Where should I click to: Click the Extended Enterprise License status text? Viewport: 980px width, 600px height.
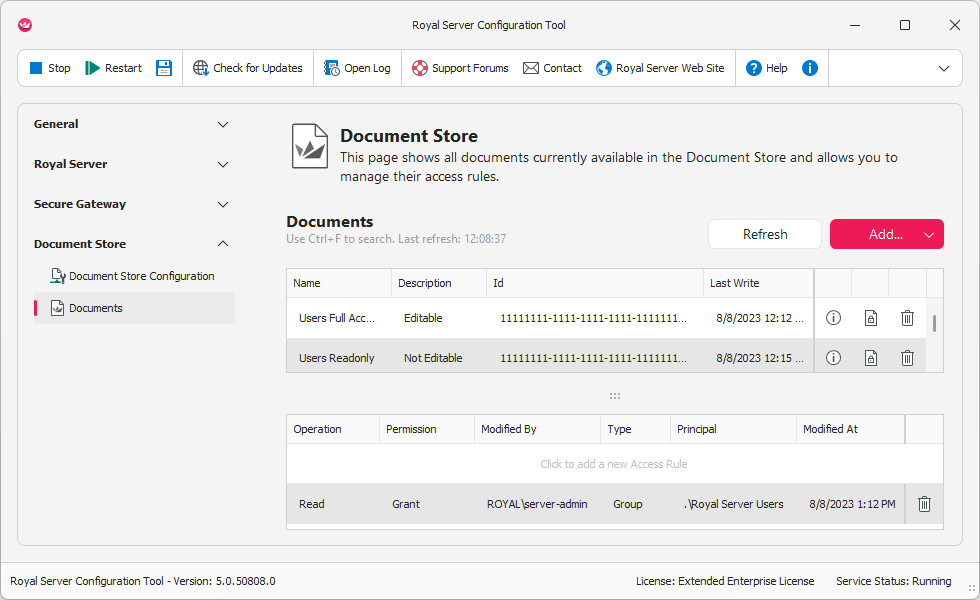click(725, 581)
